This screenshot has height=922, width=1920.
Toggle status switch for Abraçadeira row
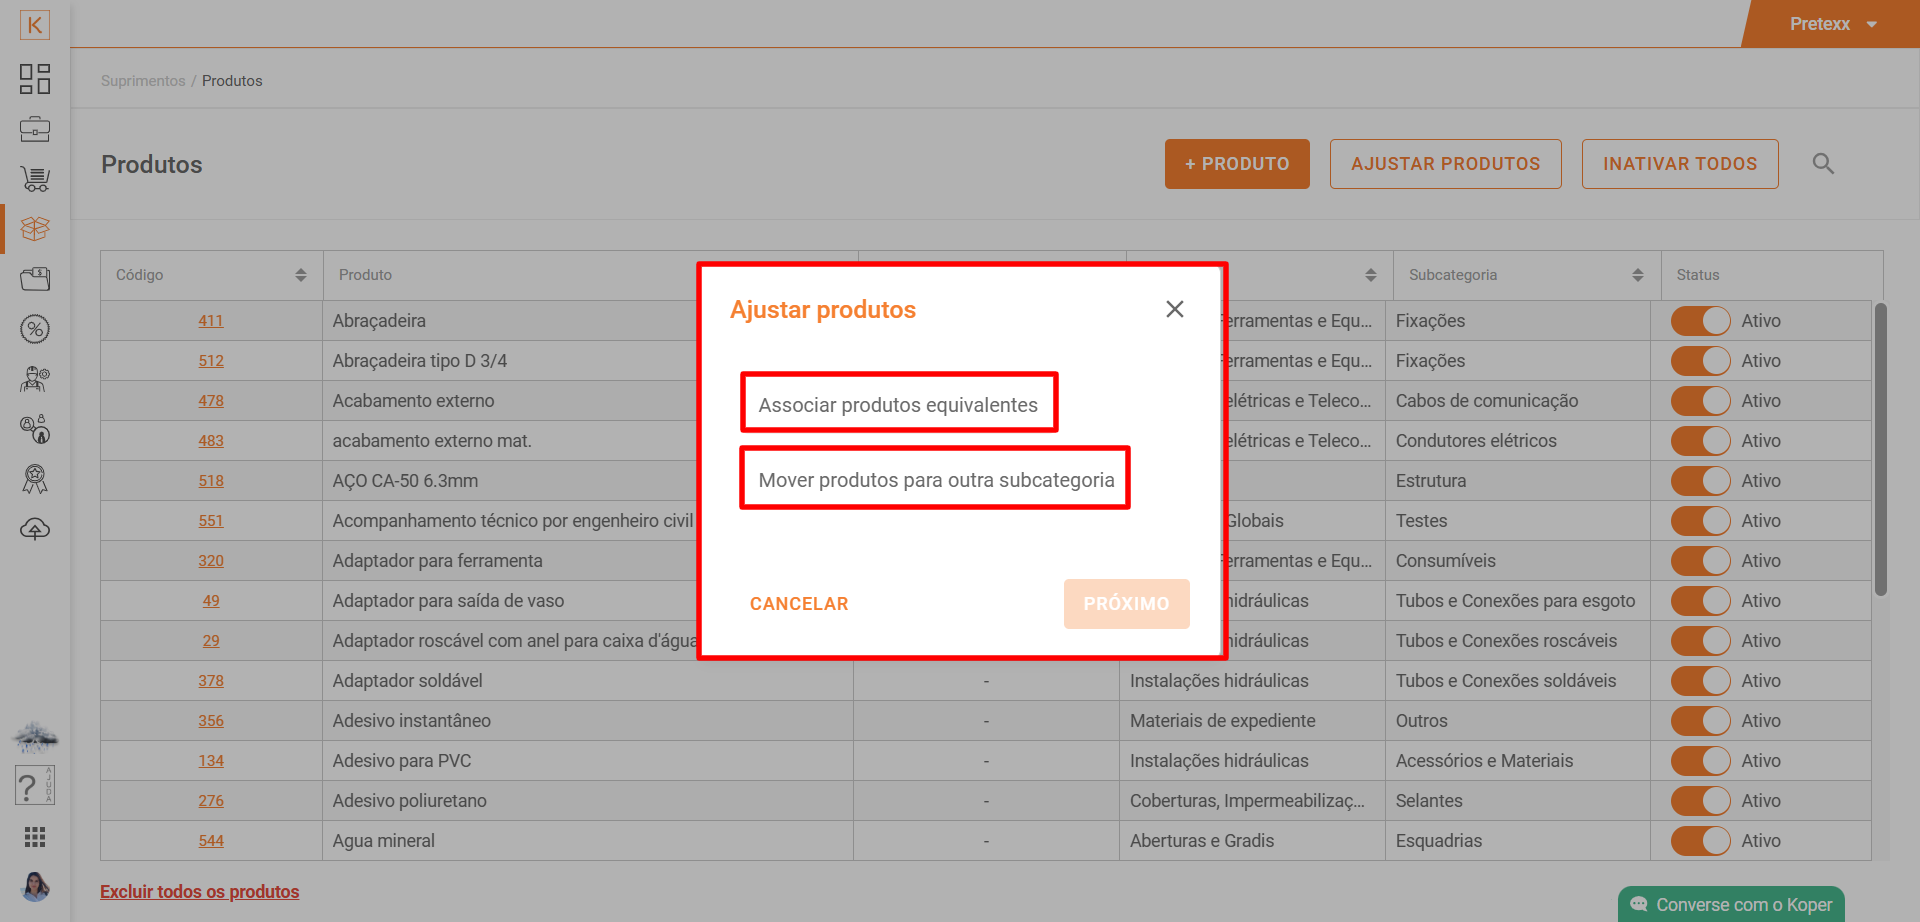[x=1700, y=321]
